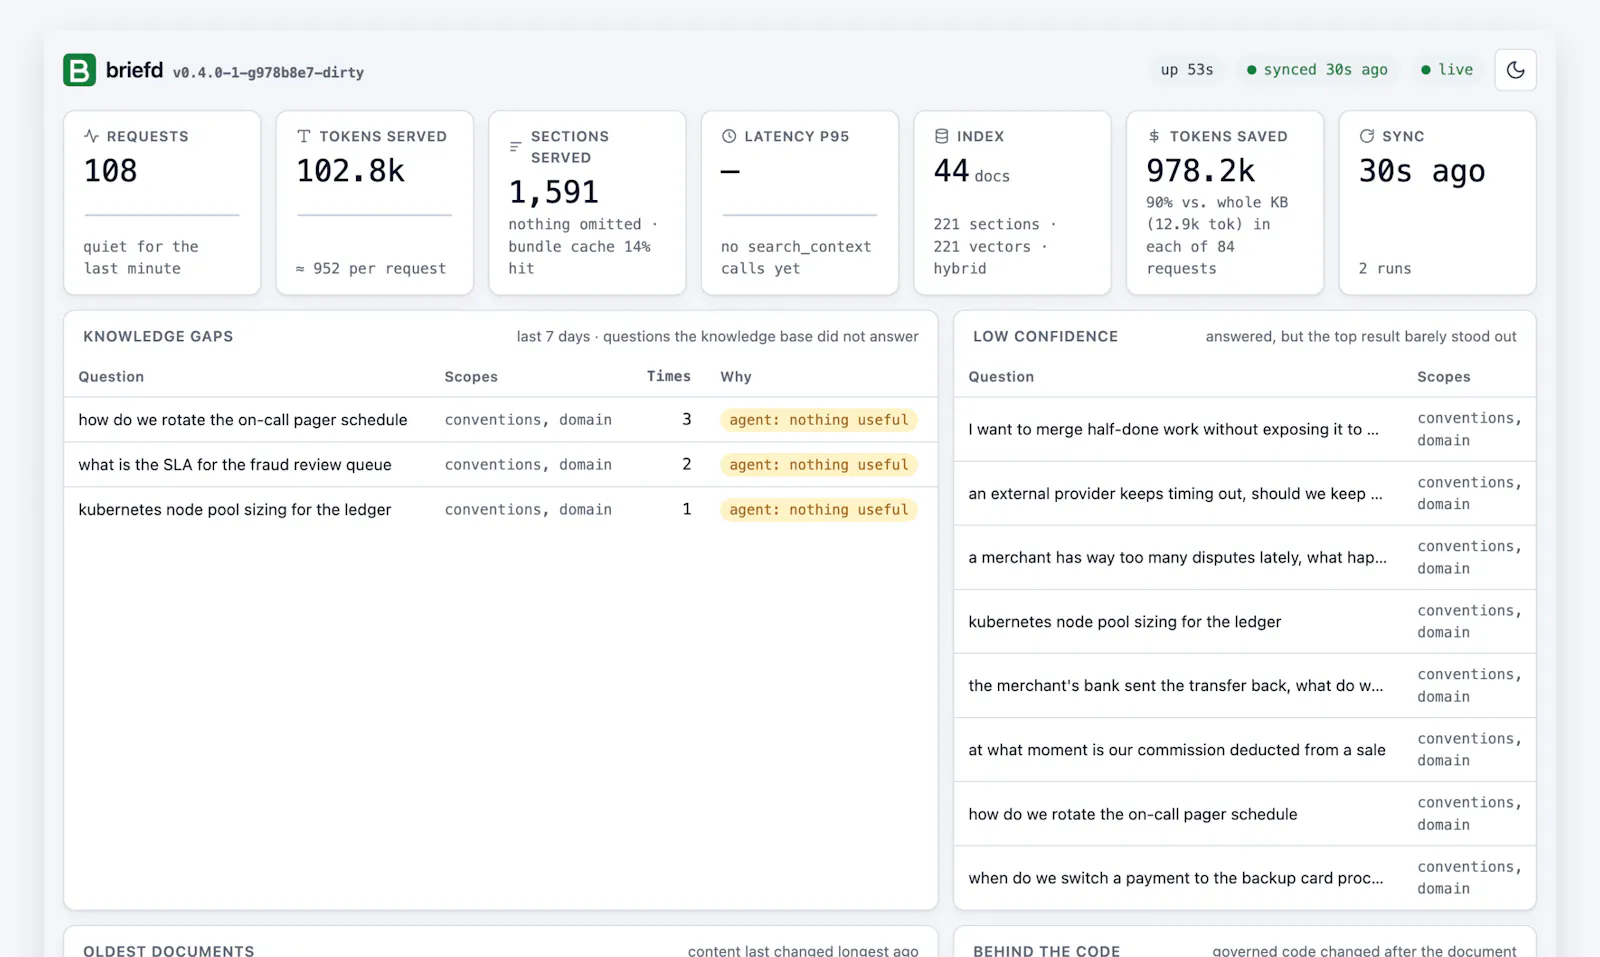Click 'agent: nothing useful' badge for pager schedule row
This screenshot has width=1600, height=957.
click(819, 420)
